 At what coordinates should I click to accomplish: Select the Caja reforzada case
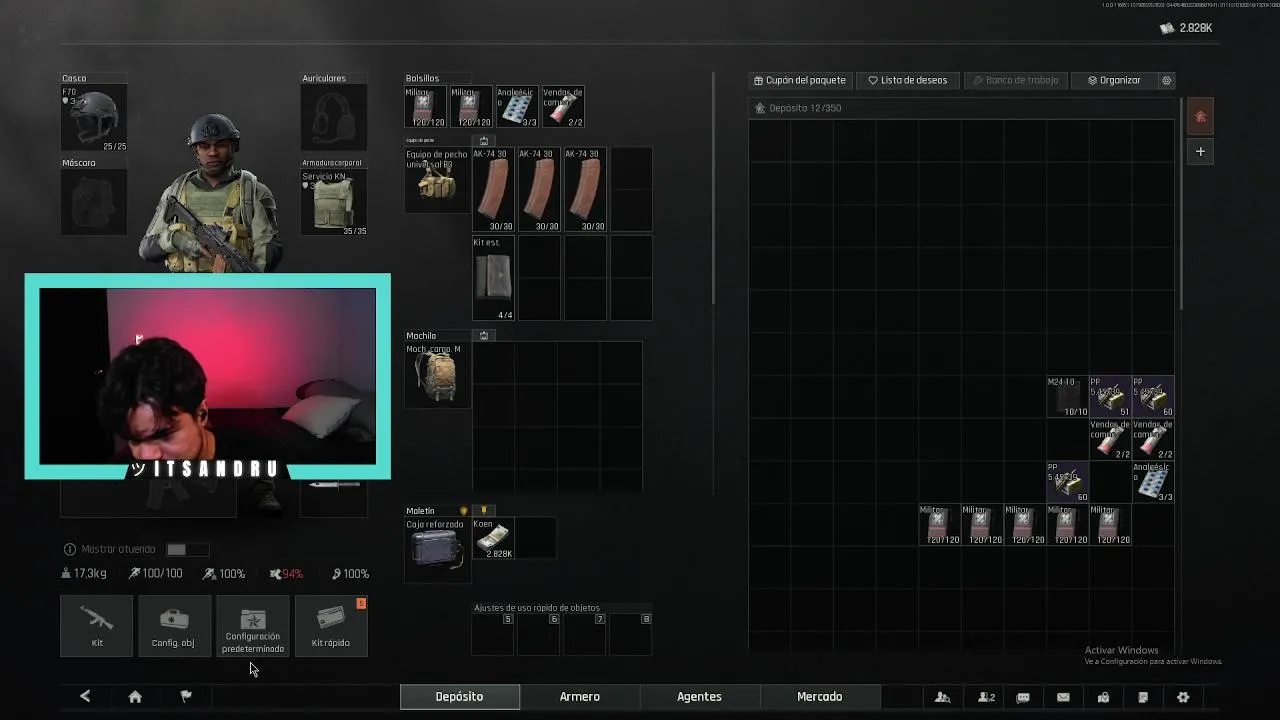point(437,550)
